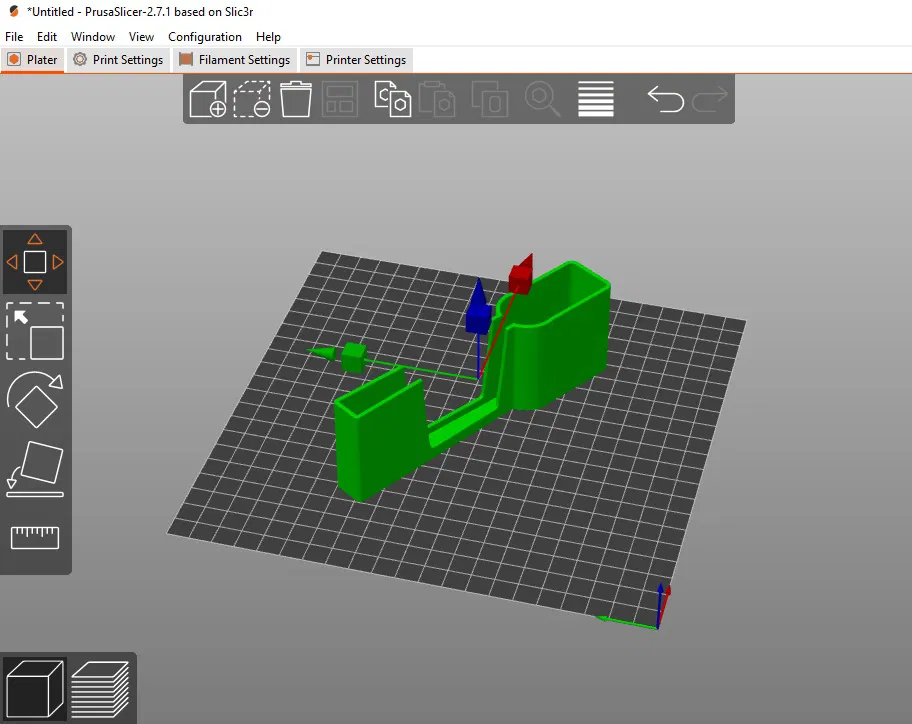The image size is (912, 724).
Task: Click the Redo arrow
Action: point(710,99)
